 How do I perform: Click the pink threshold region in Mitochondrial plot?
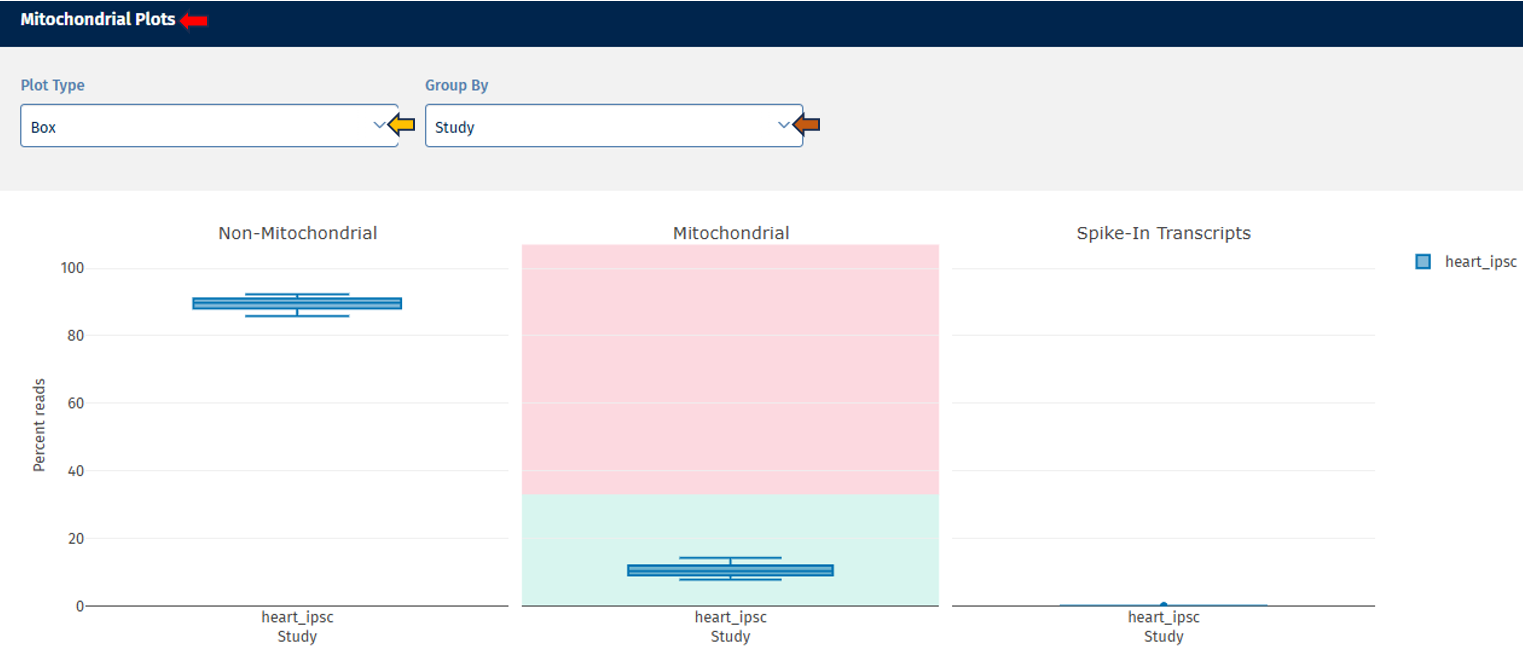point(730,370)
